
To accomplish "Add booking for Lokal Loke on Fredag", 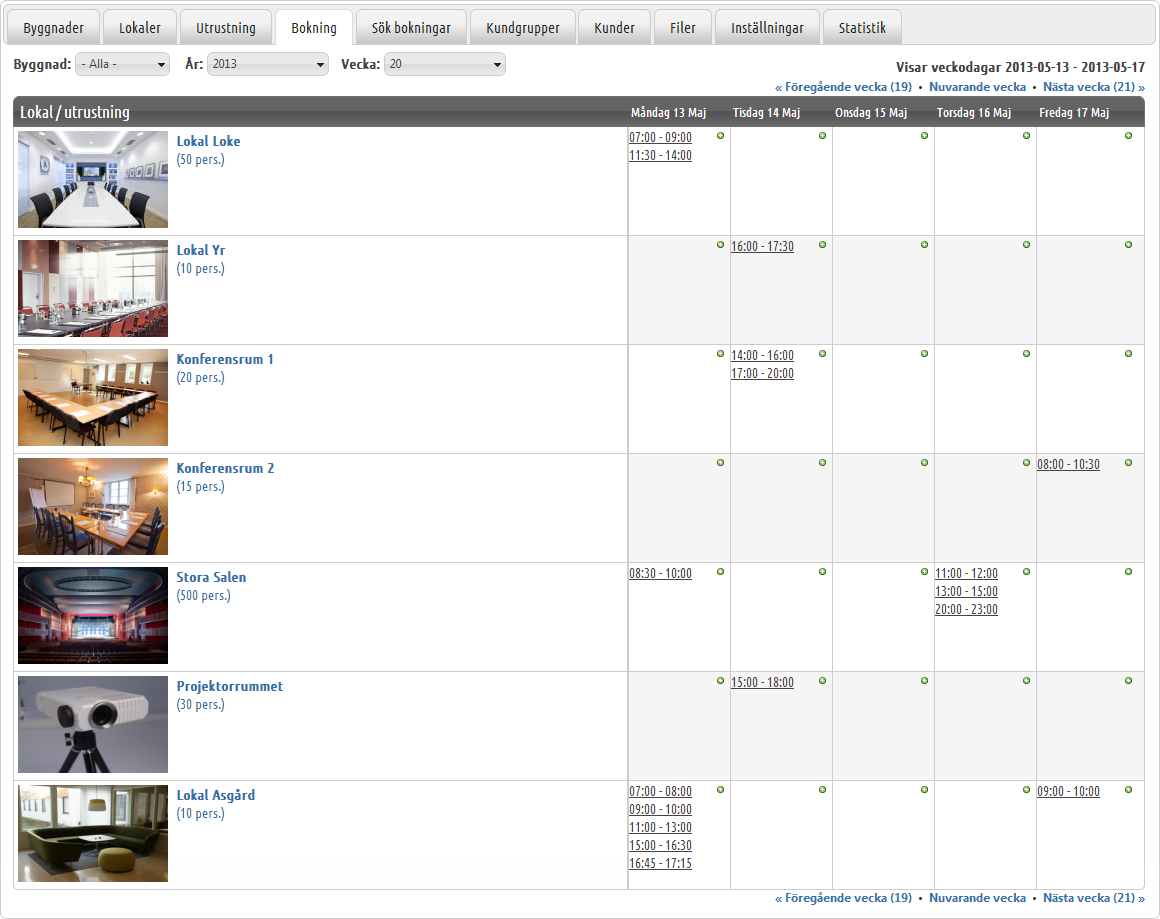I will 1129,135.
